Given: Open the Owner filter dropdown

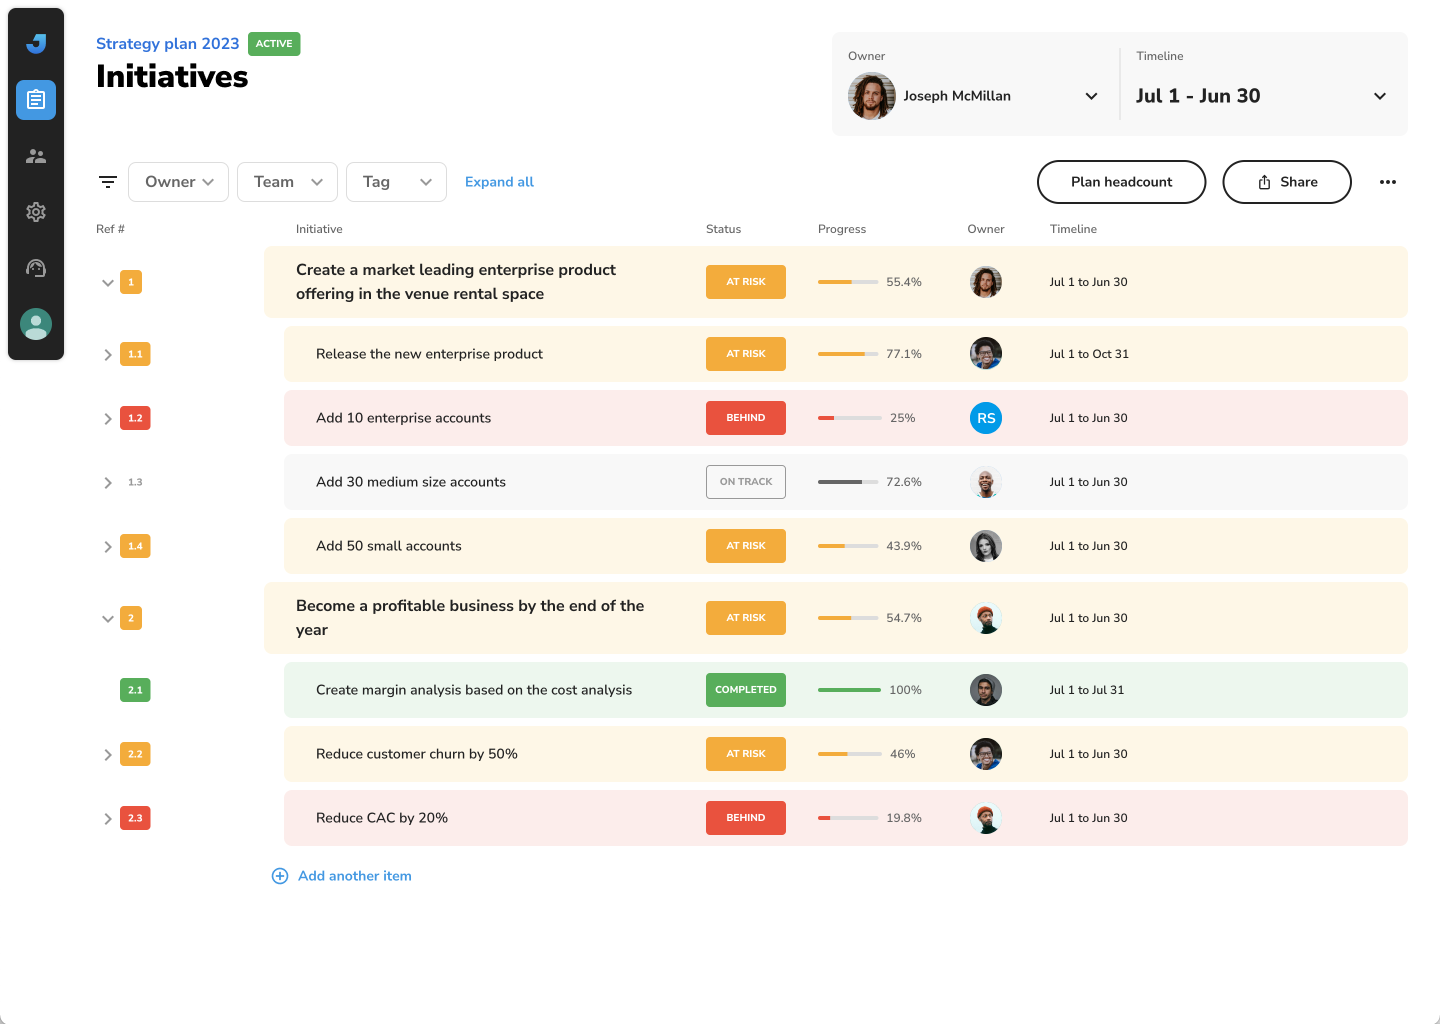Looking at the screenshot, I should tap(179, 182).
